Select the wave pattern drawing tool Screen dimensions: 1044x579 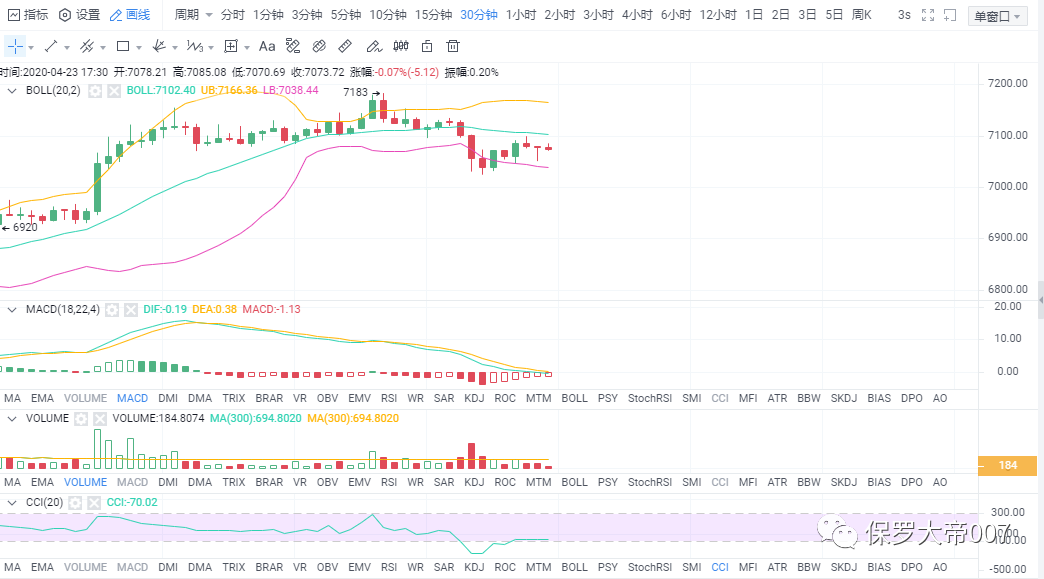click(x=194, y=46)
